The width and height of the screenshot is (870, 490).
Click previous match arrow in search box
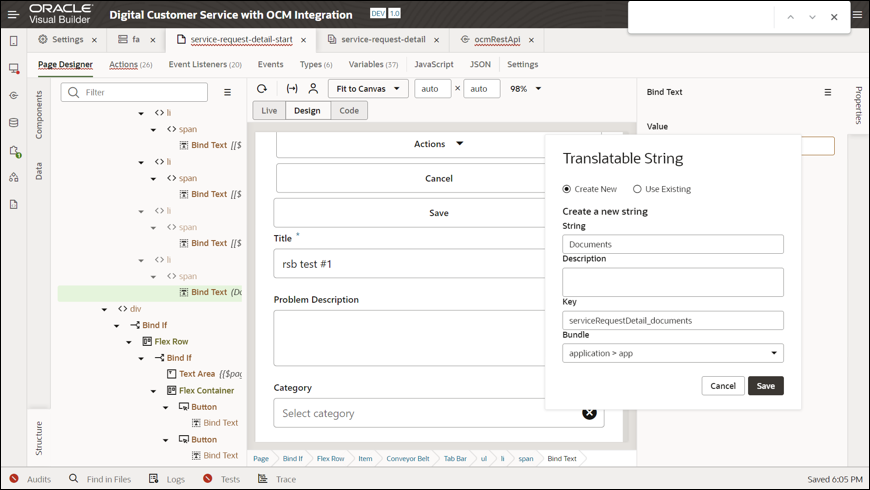[x=791, y=17]
